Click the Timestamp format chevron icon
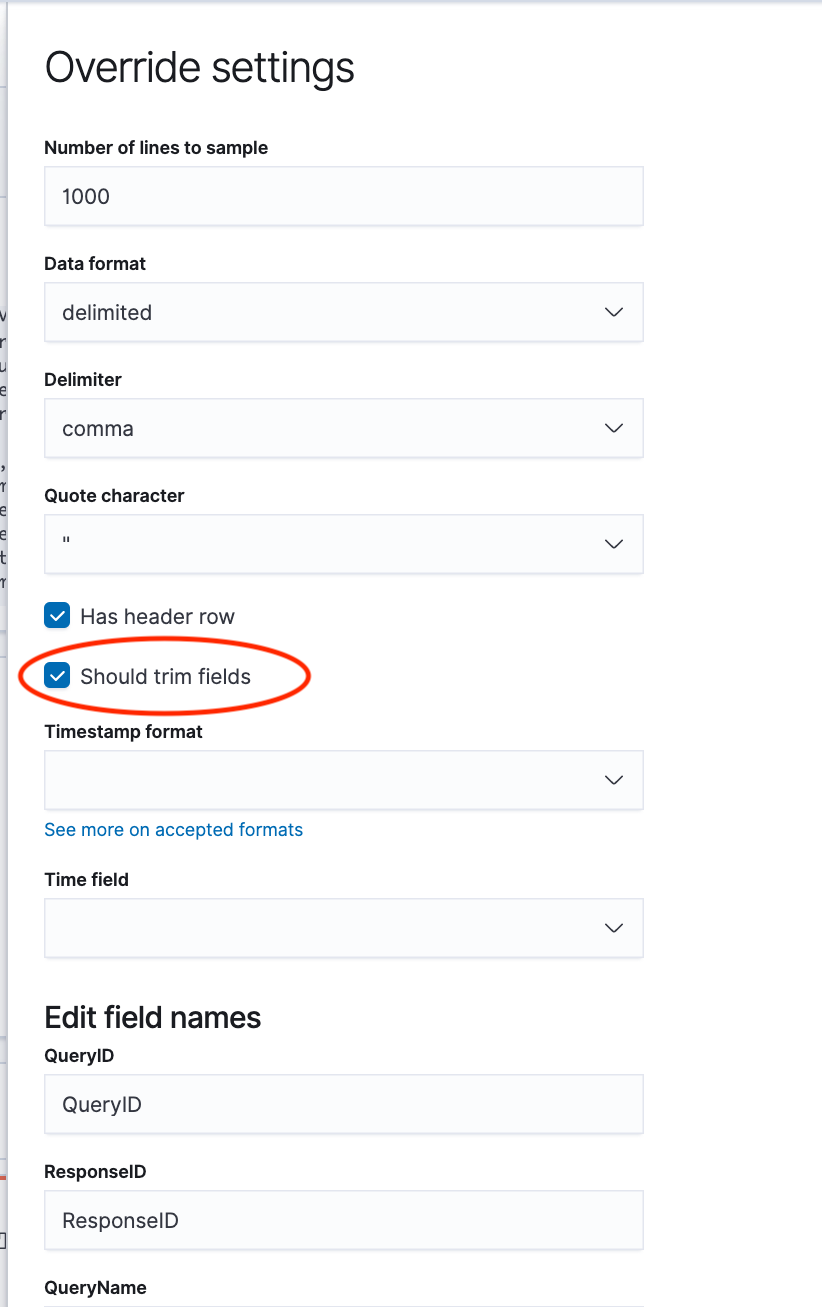The height and width of the screenshot is (1307, 822). (x=614, y=780)
